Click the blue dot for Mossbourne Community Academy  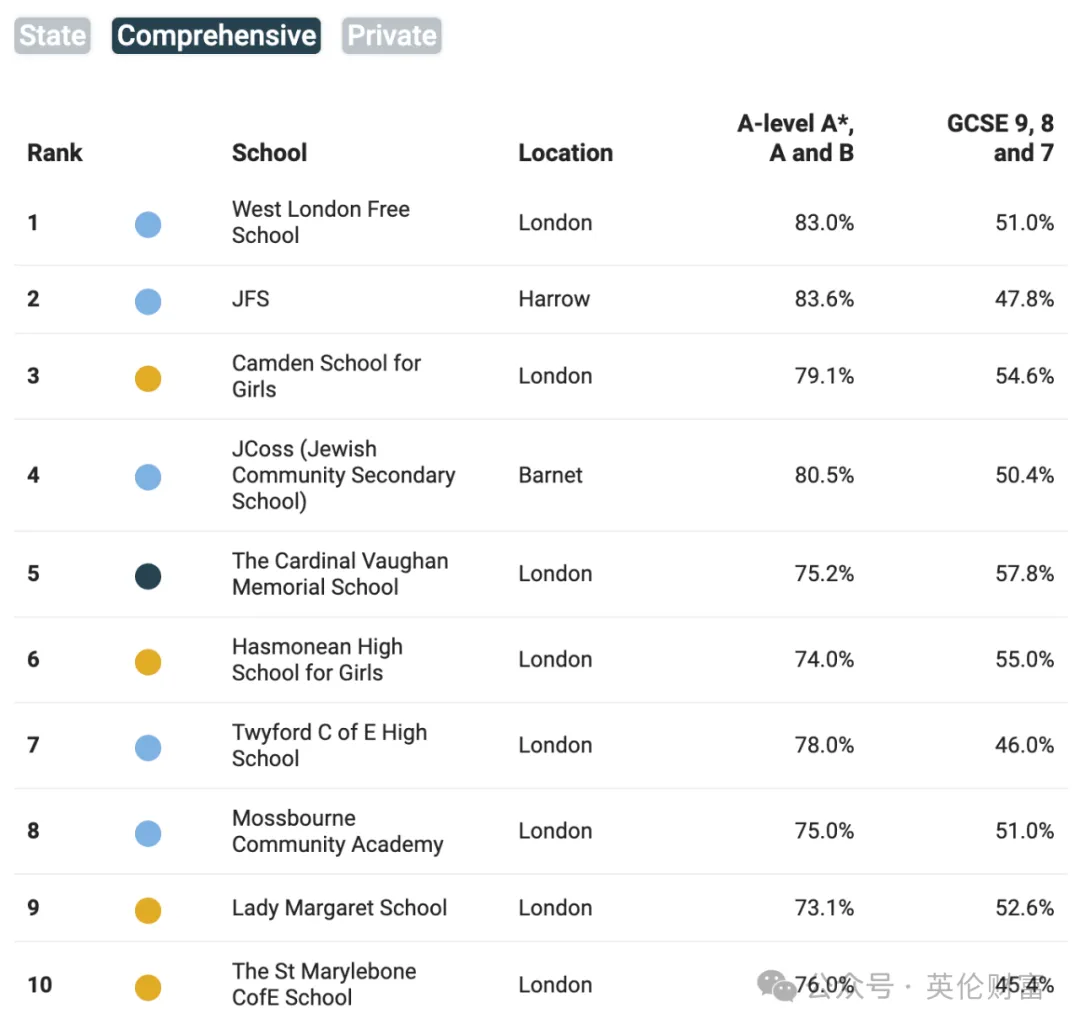(148, 833)
